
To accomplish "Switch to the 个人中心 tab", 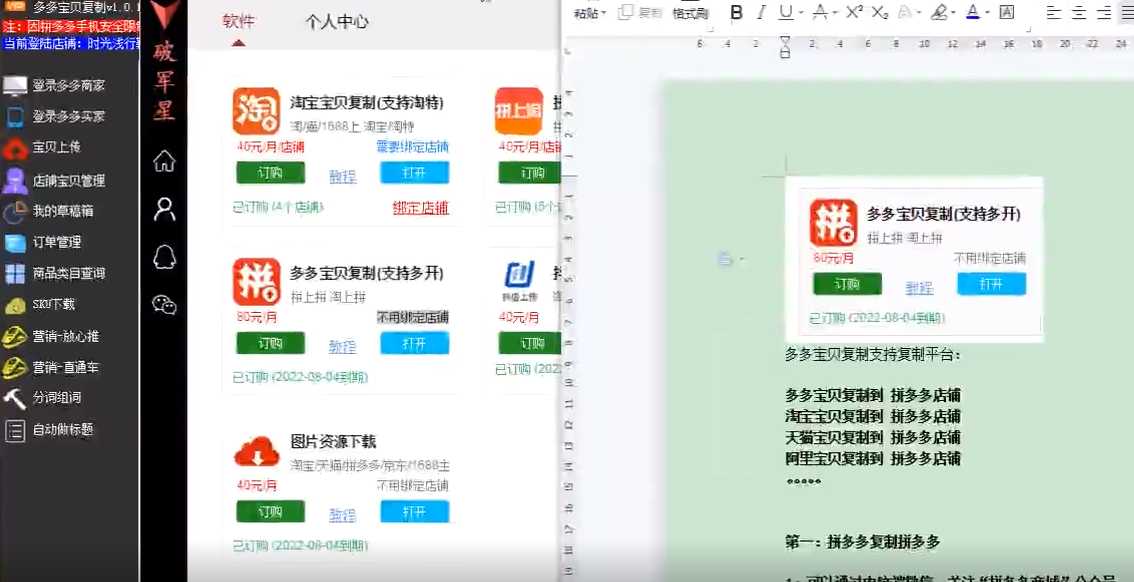I will 337,22.
